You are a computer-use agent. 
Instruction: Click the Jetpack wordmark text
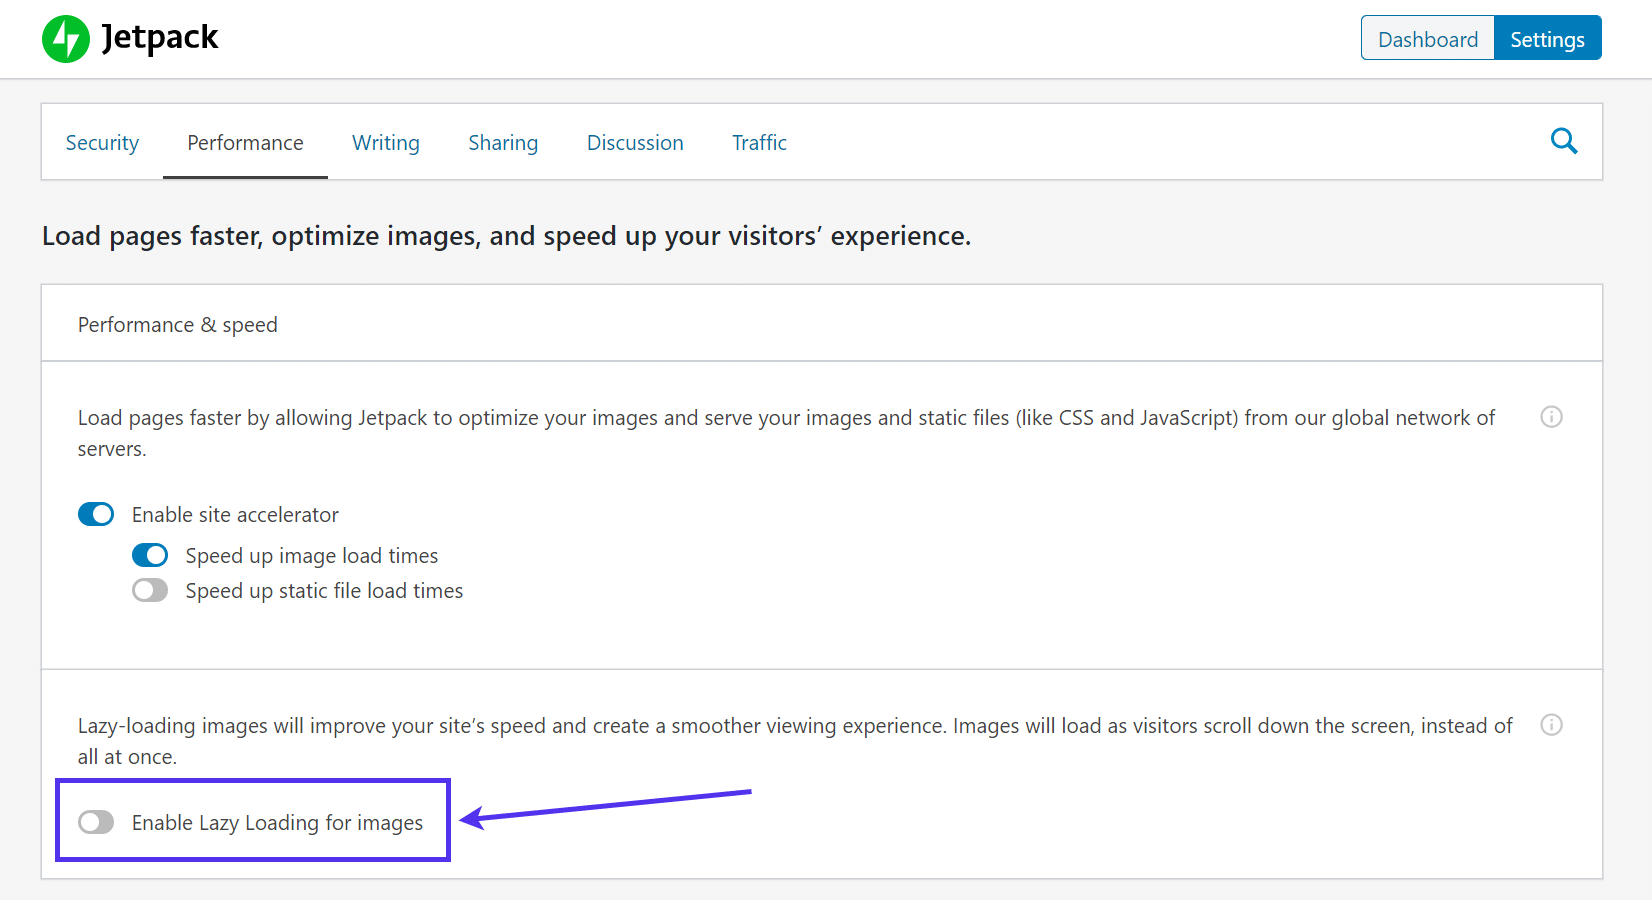point(160,38)
